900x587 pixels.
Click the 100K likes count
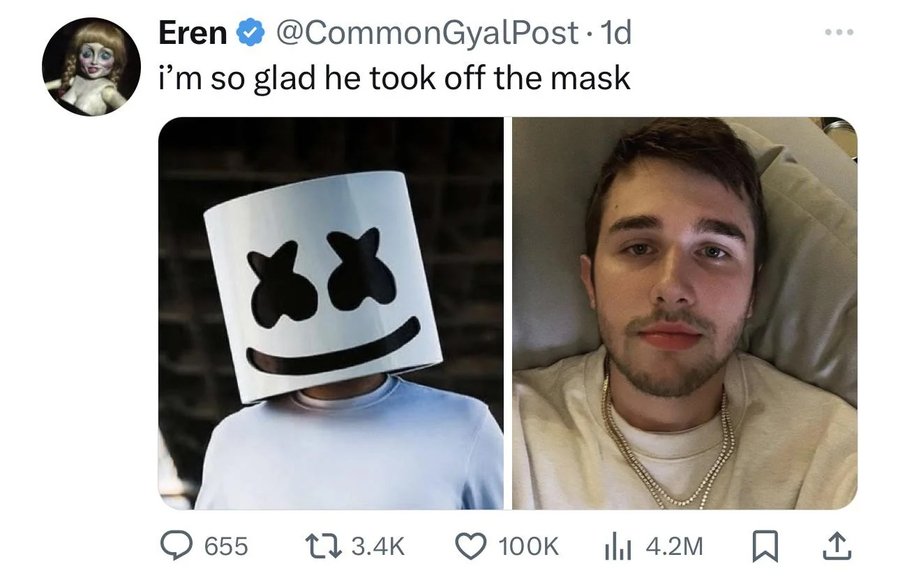tap(527, 545)
